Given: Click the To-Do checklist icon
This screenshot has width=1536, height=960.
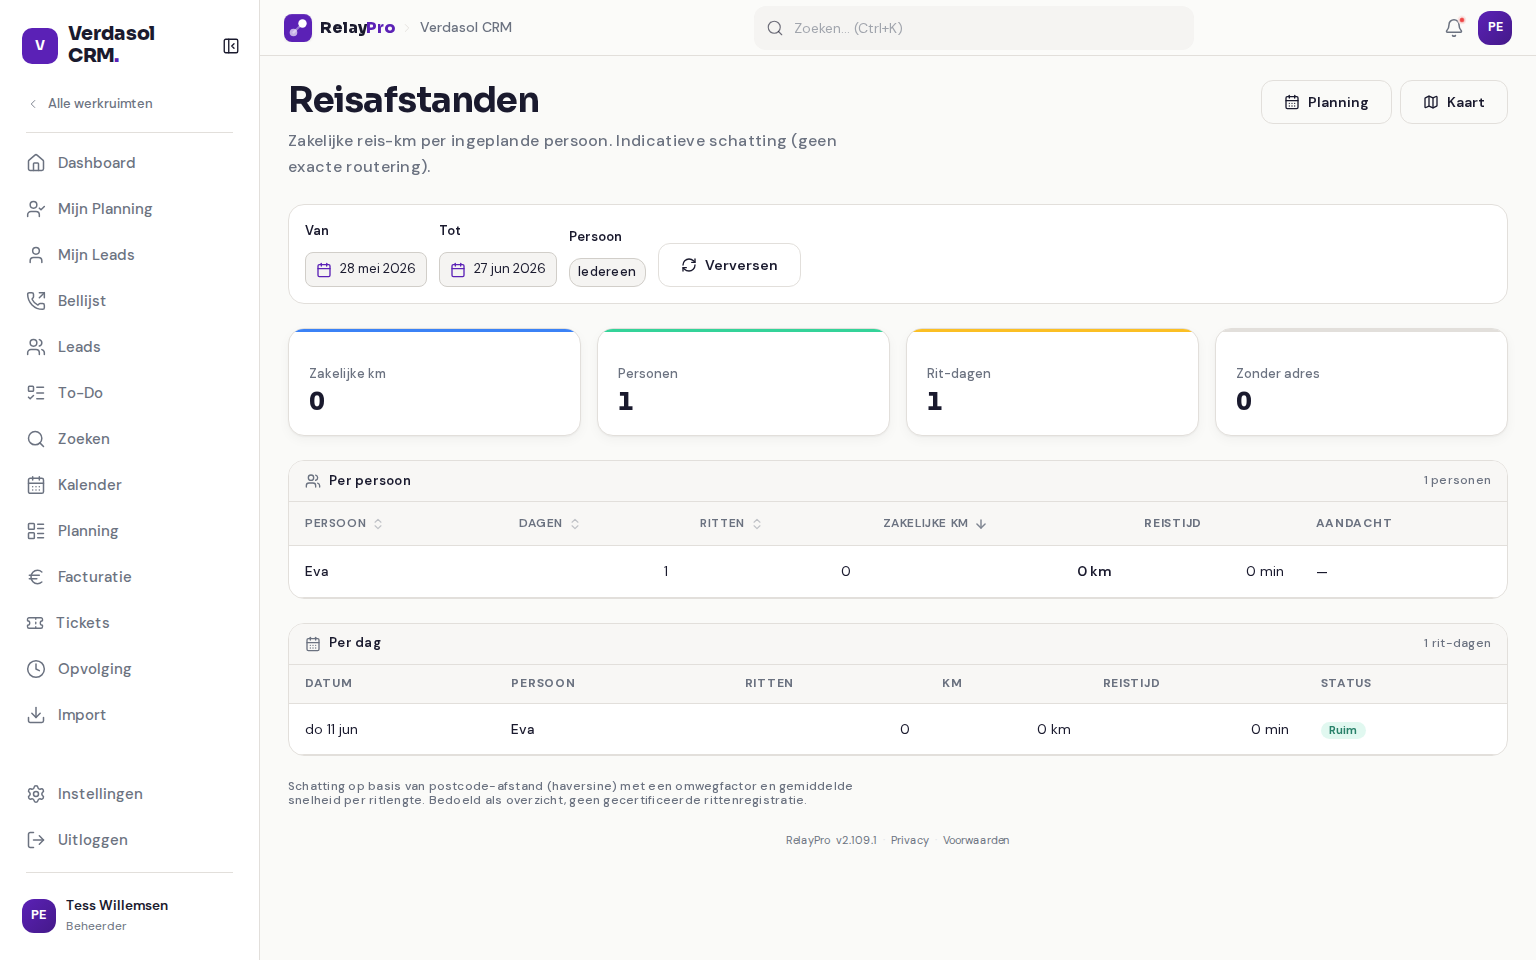Looking at the screenshot, I should (36, 393).
